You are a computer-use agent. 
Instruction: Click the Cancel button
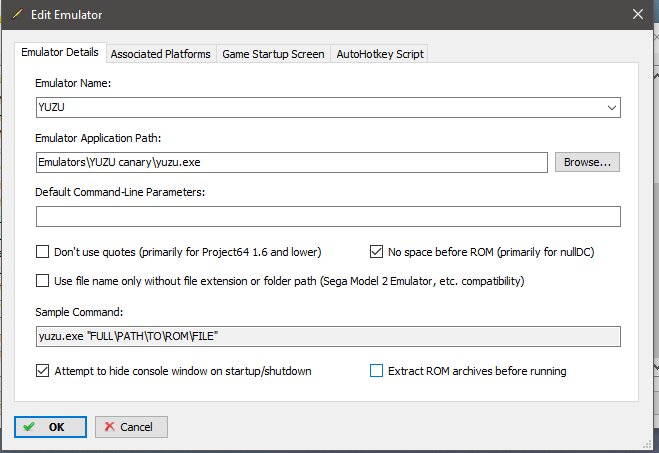[131, 427]
